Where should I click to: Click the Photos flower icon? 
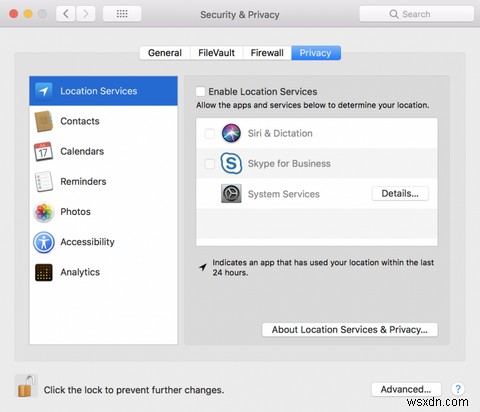(x=44, y=212)
